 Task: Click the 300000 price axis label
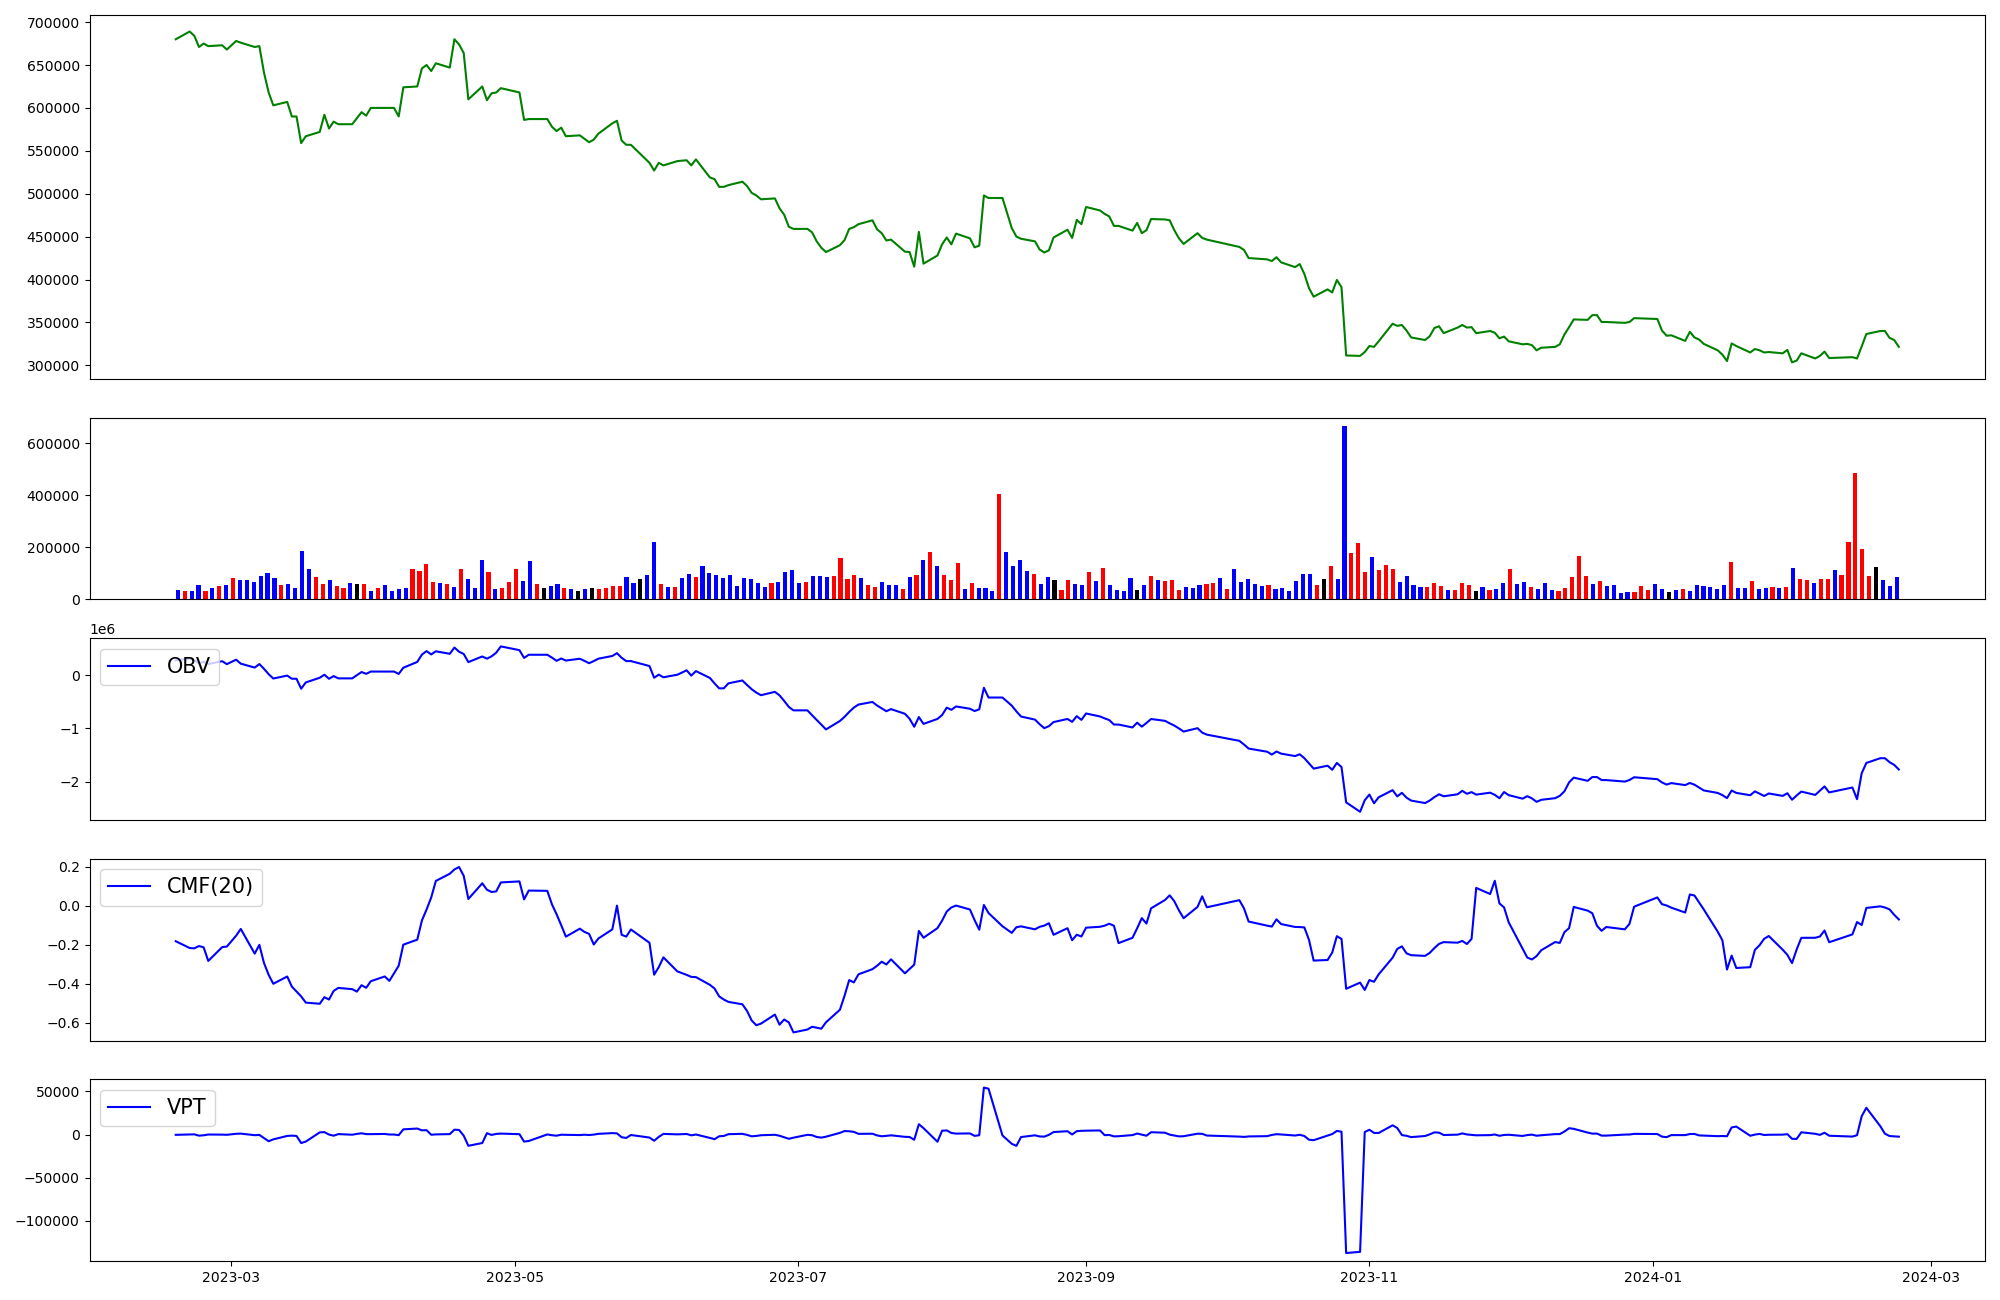tap(52, 366)
